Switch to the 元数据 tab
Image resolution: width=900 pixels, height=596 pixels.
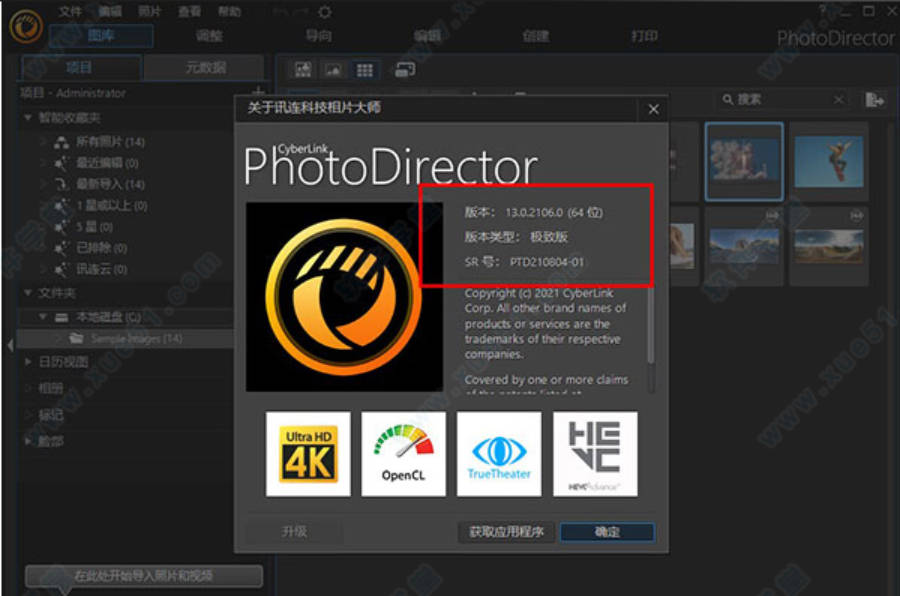click(x=205, y=68)
